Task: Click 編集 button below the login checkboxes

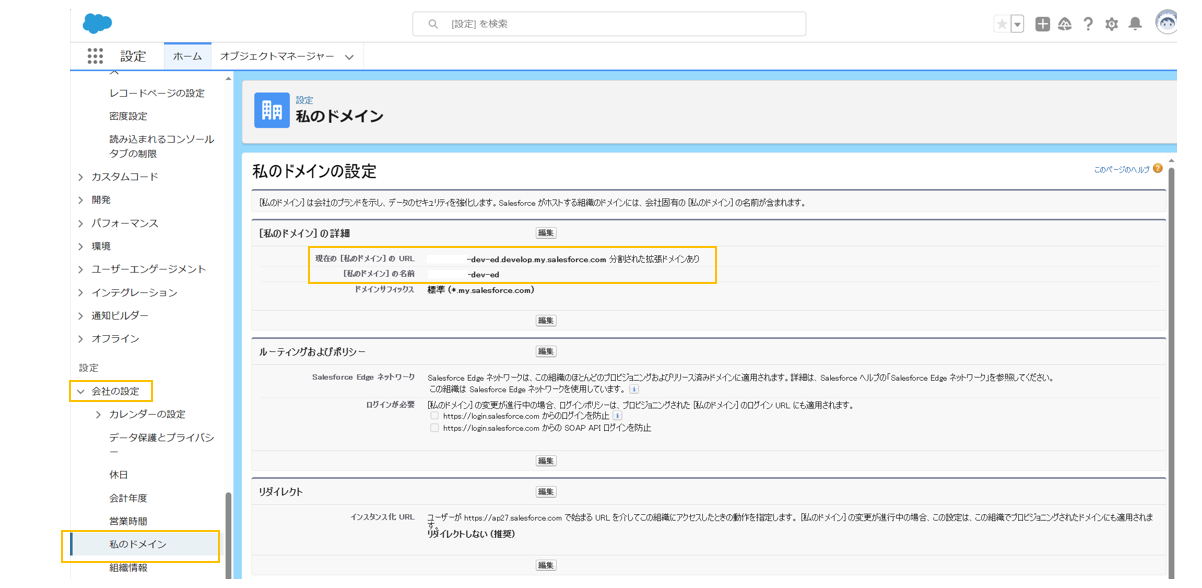Action: (546, 461)
